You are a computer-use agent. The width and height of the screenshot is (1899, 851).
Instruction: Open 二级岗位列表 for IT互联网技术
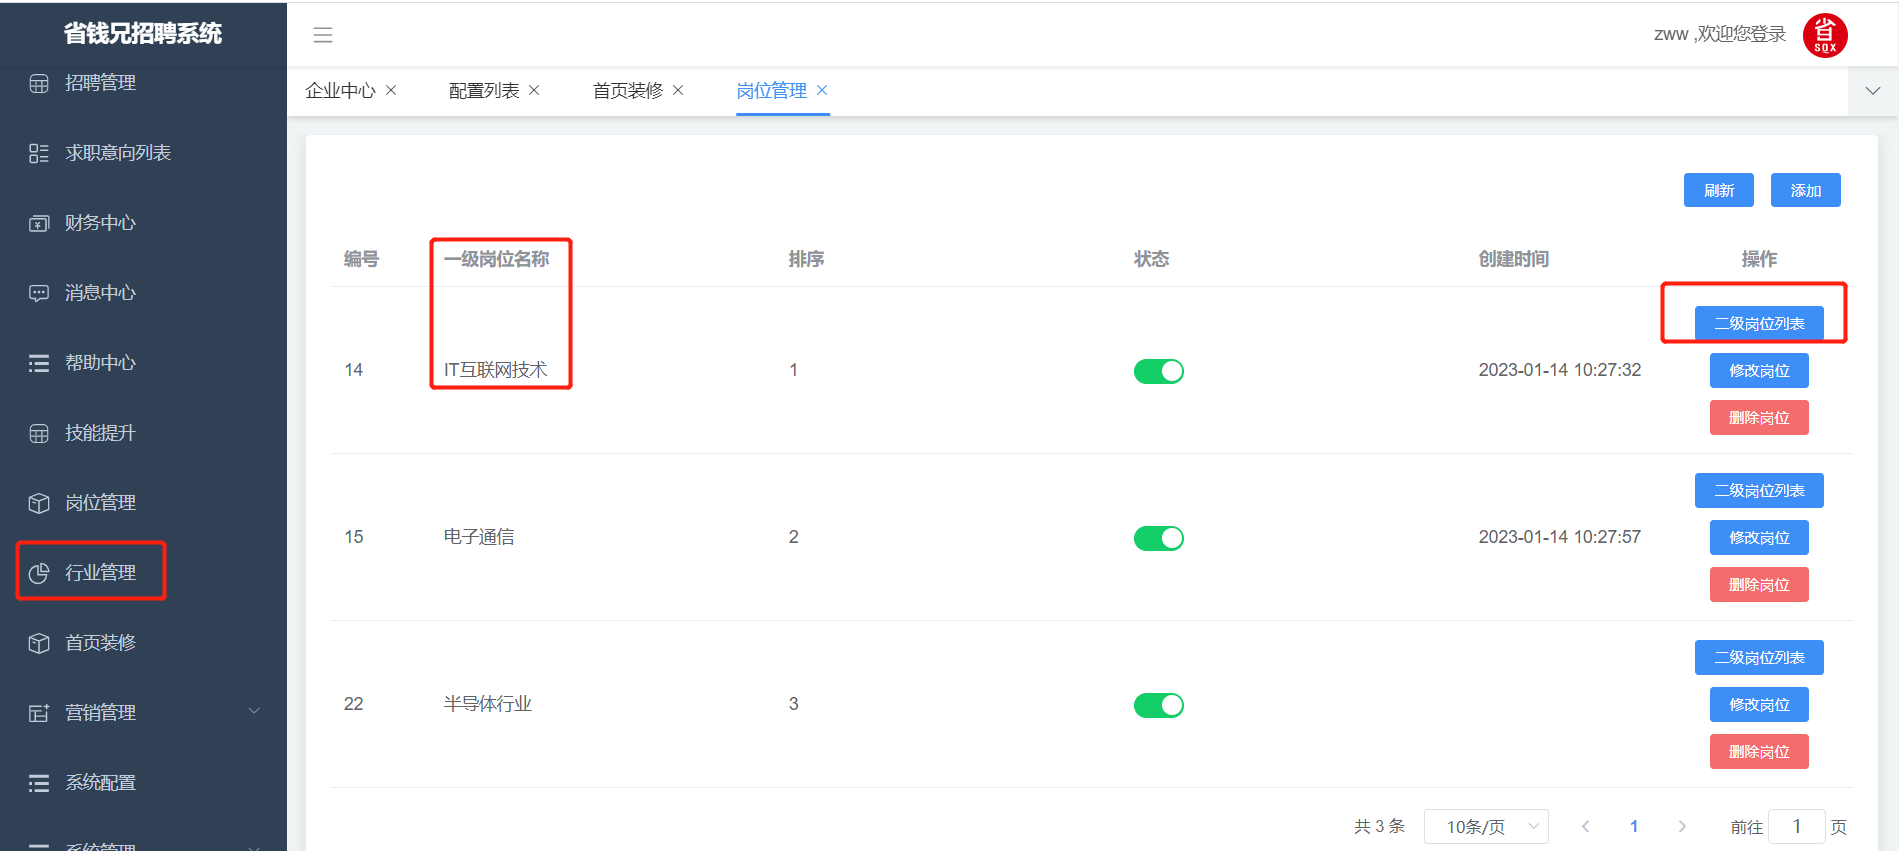click(1758, 324)
